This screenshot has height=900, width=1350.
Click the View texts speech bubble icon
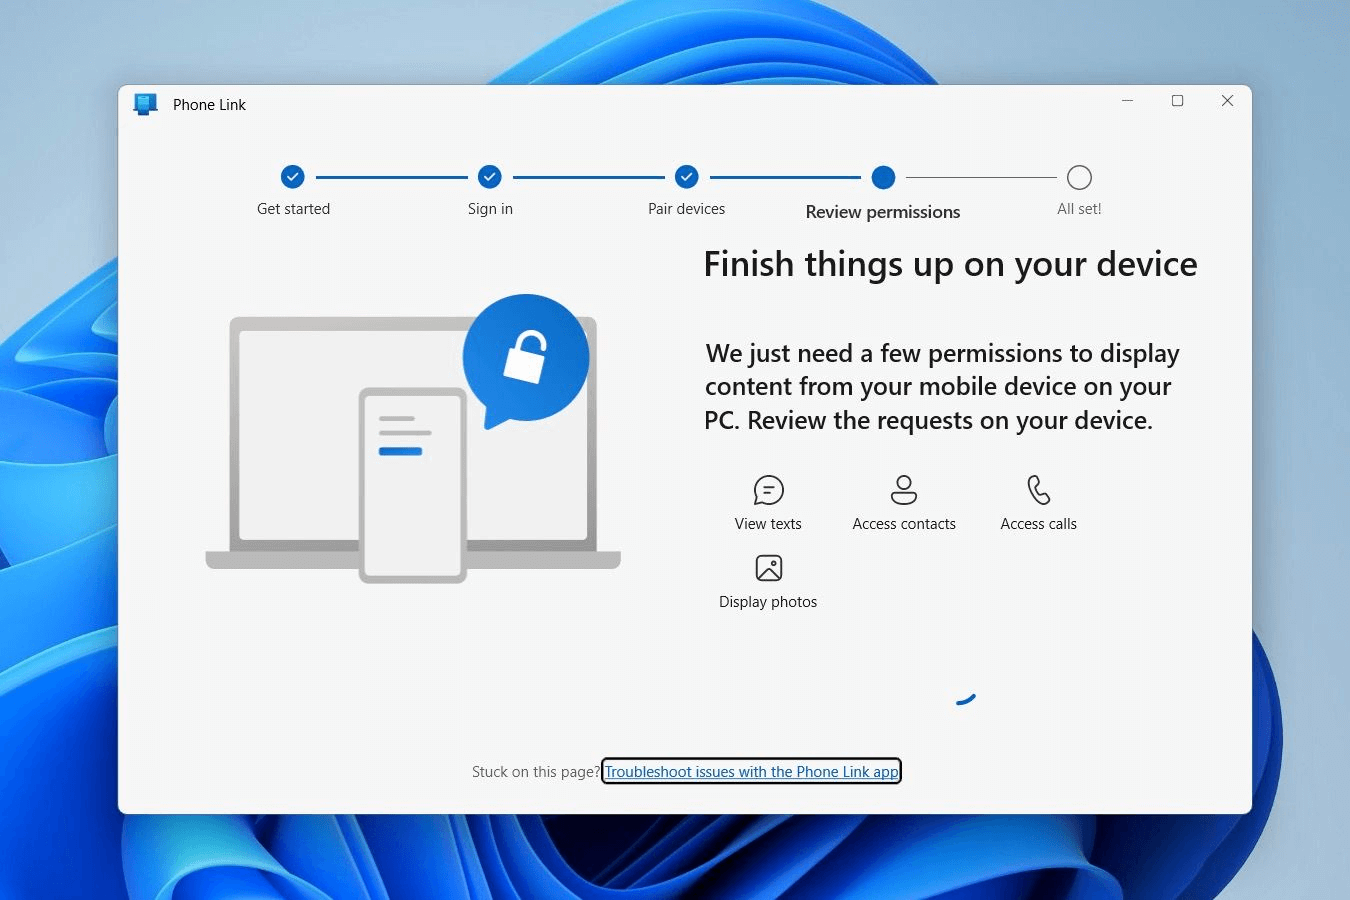(768, 490)
